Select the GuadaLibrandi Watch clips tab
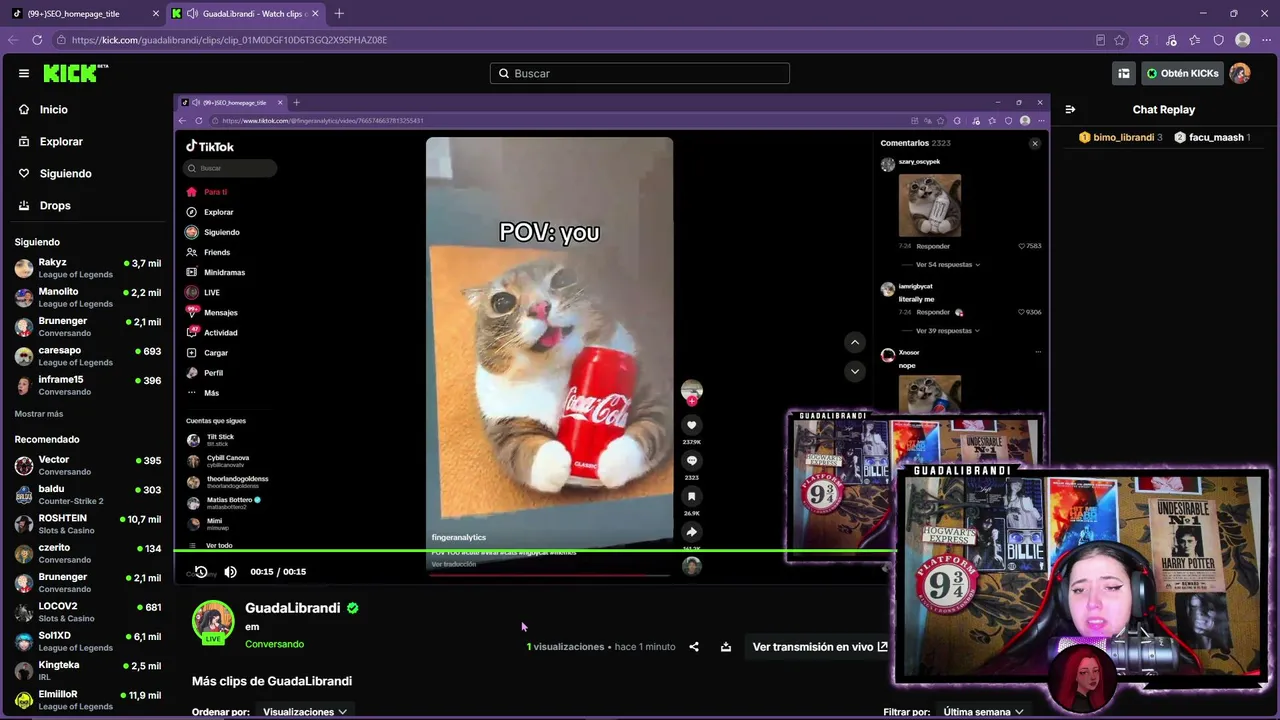Viewport: 1280px width, 720px height. pyautogui.click(x=246, y=14)
